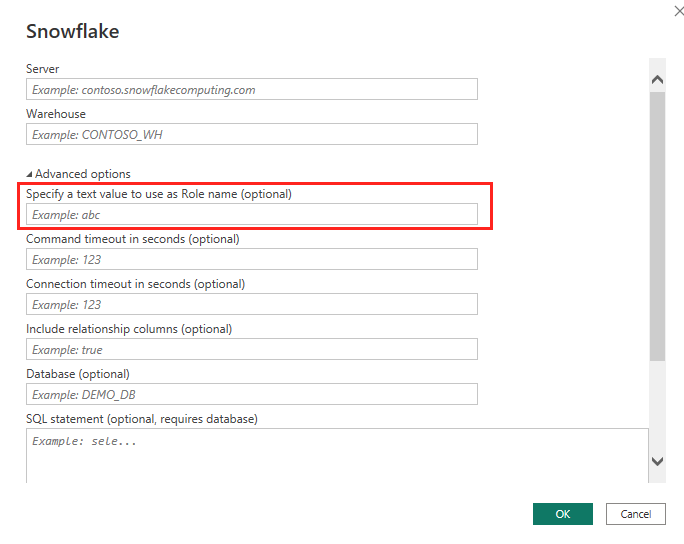Select the Include relationship columns field
The width and height of the screenshot is (684, 544).
[x=252, y=350]
